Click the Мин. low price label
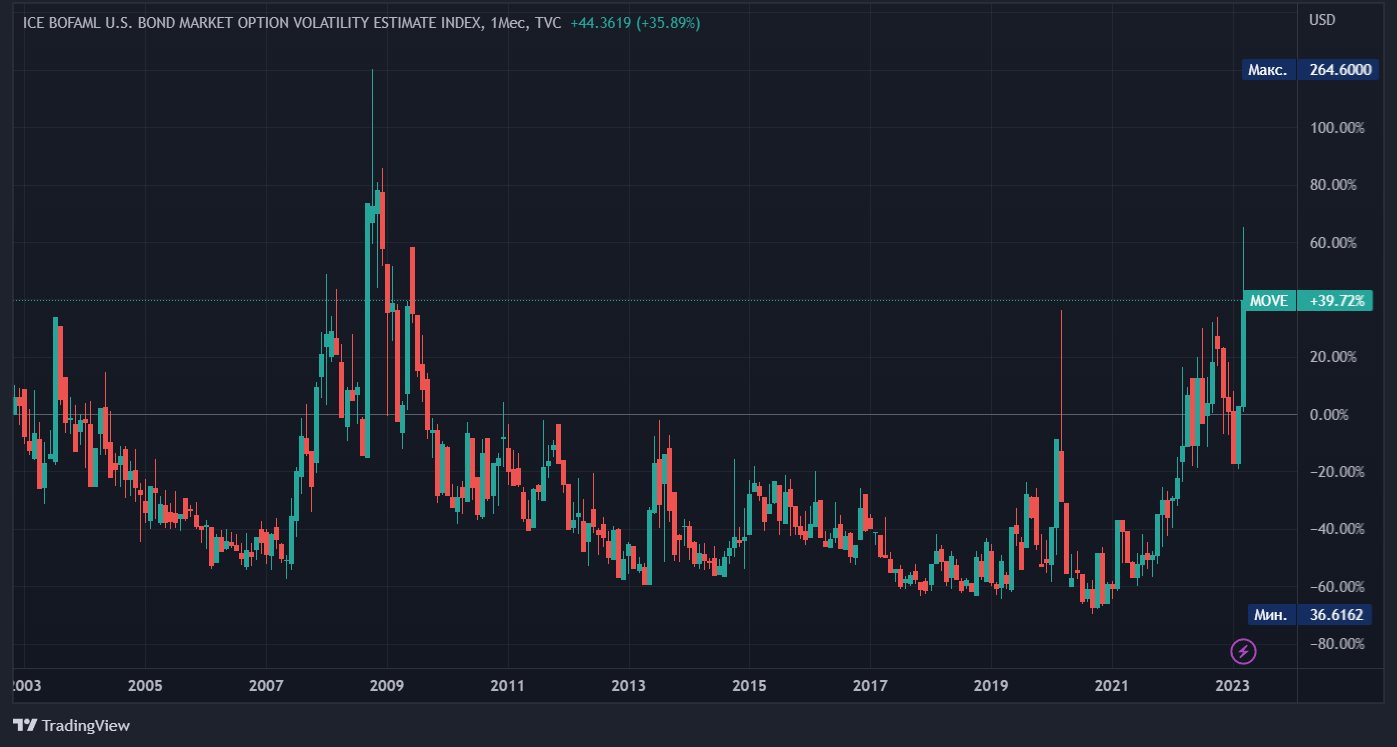Image resolution: width=1397 pixels, height=747 pixels. pyautogui.click(x=1272, y=615)
